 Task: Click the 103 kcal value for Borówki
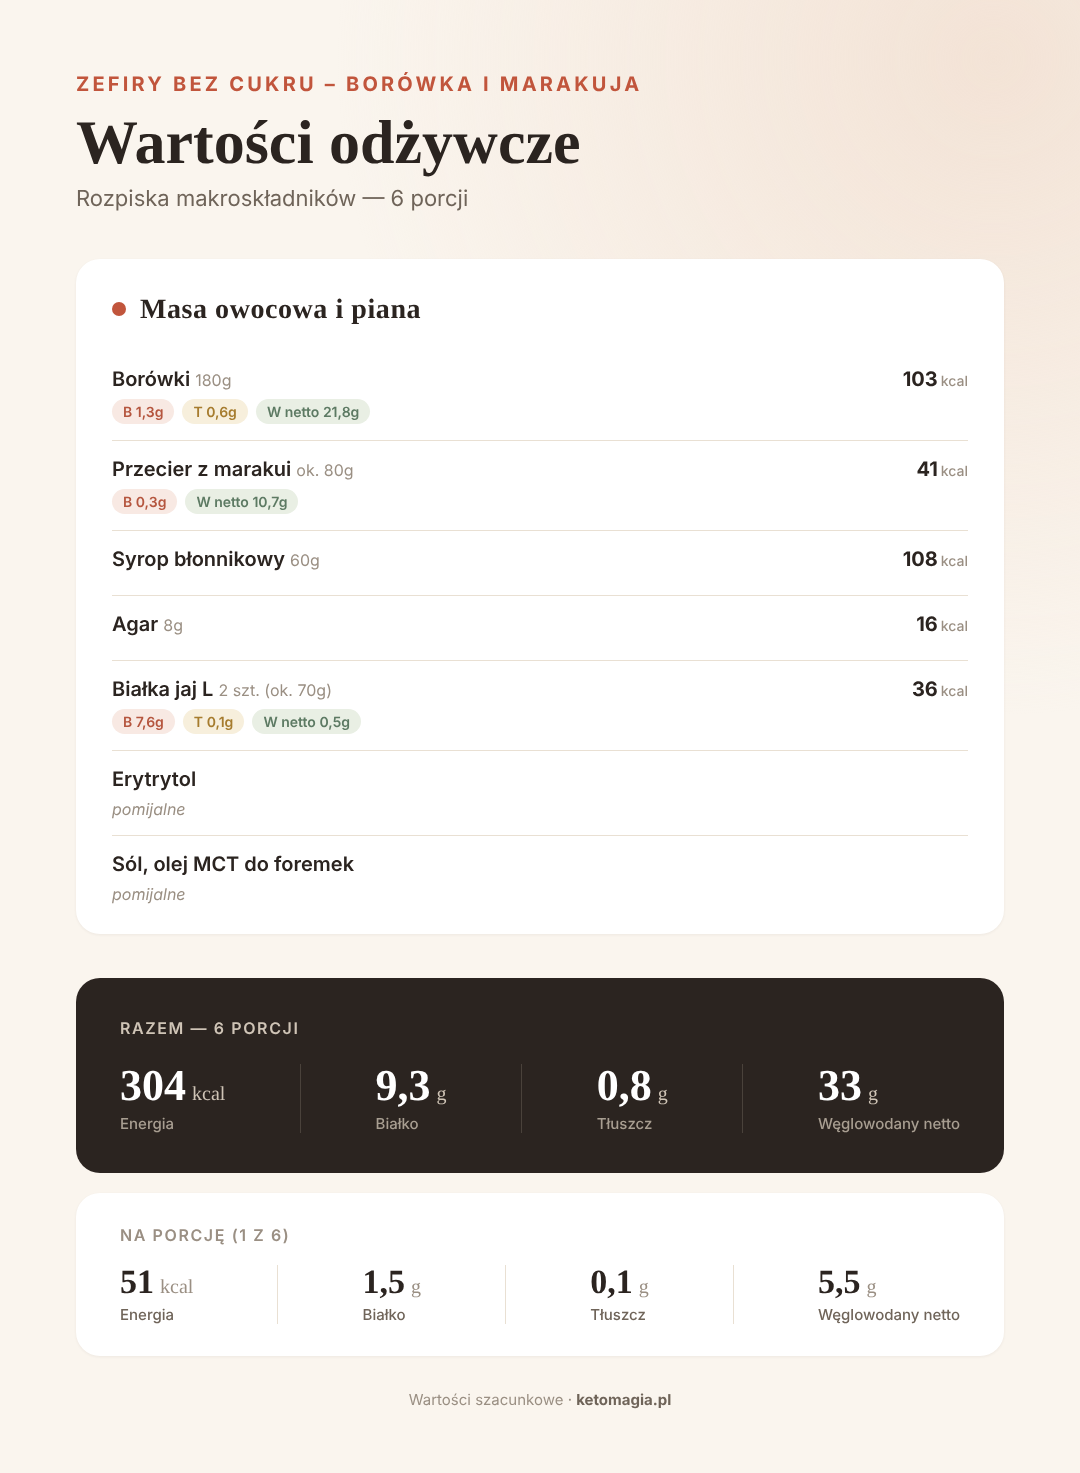click(x=935, y=379)
